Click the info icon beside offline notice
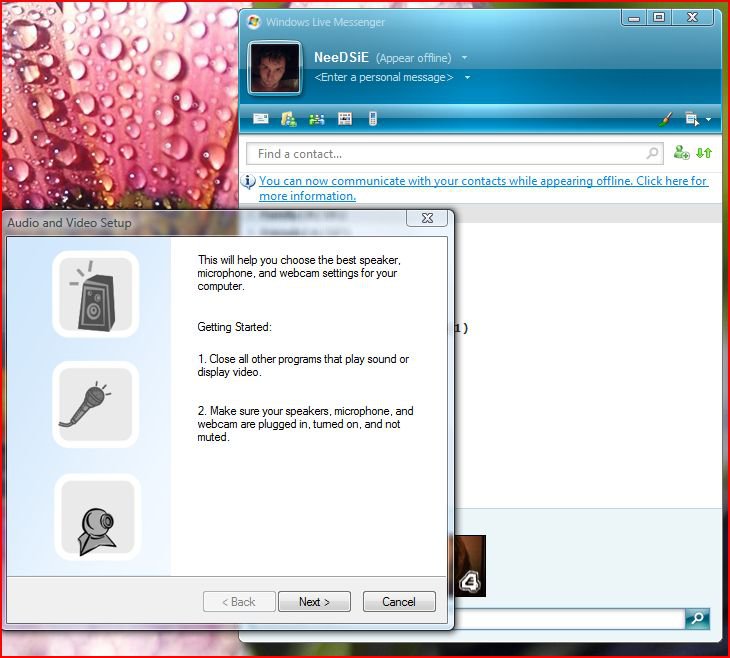Viewport: 730px width, 658px height. point(249,181)
